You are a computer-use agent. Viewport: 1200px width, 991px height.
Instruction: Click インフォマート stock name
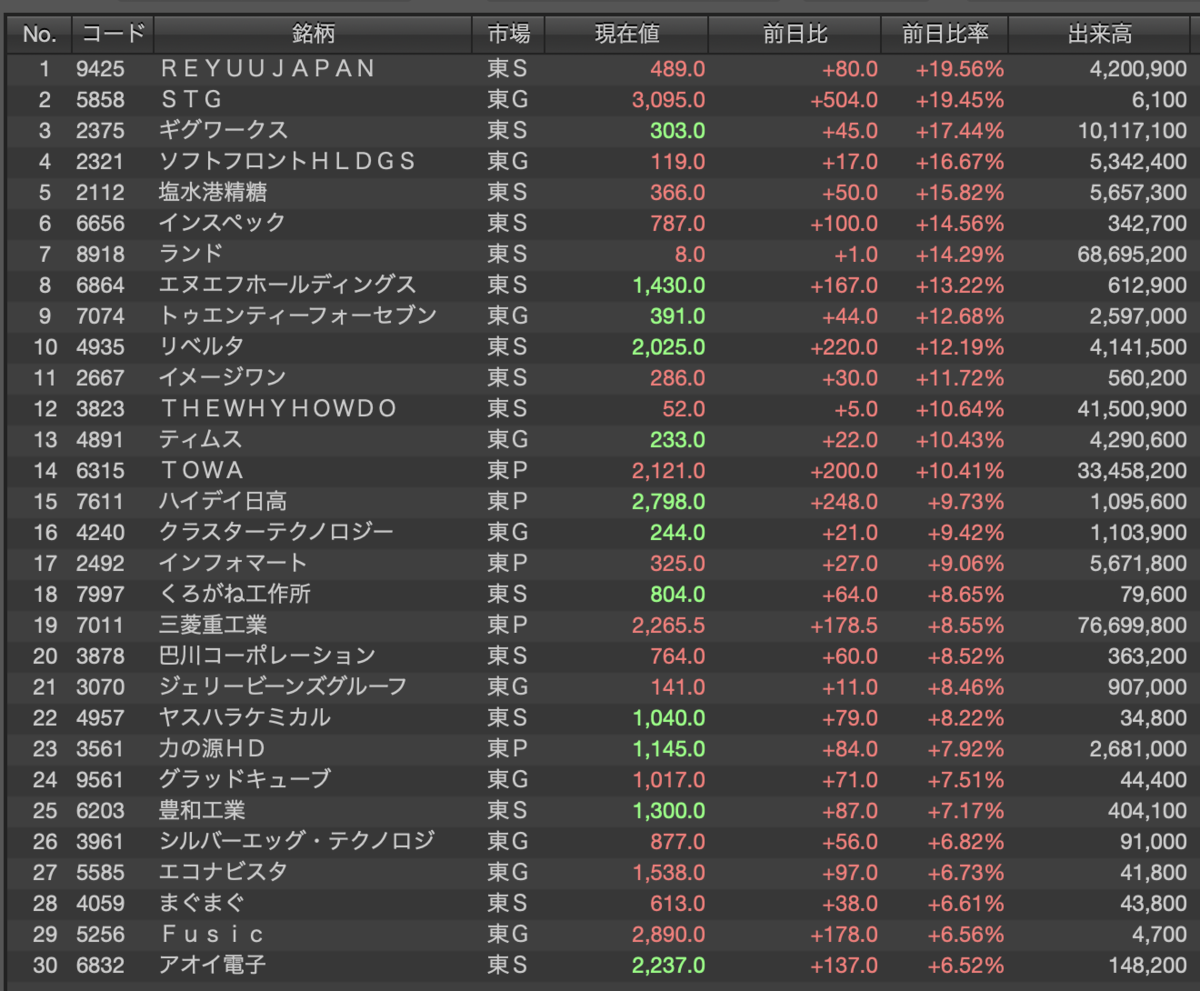pos(233,563)
